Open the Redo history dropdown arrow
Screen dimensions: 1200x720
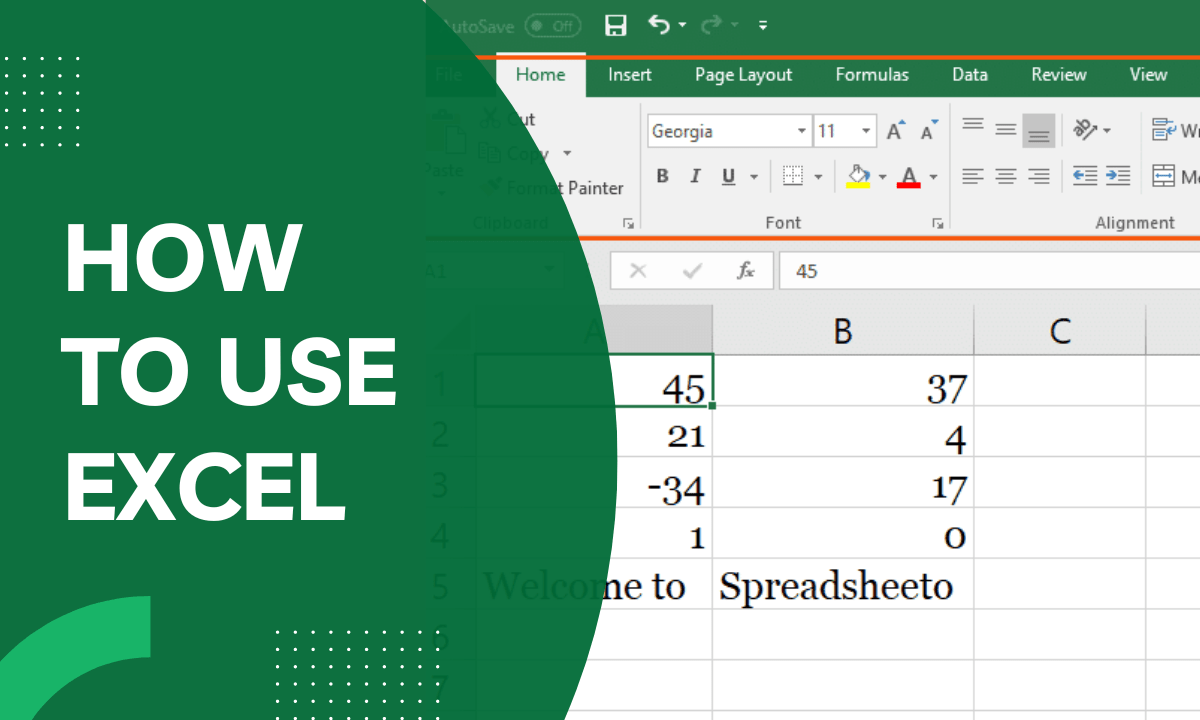[734, 25]
